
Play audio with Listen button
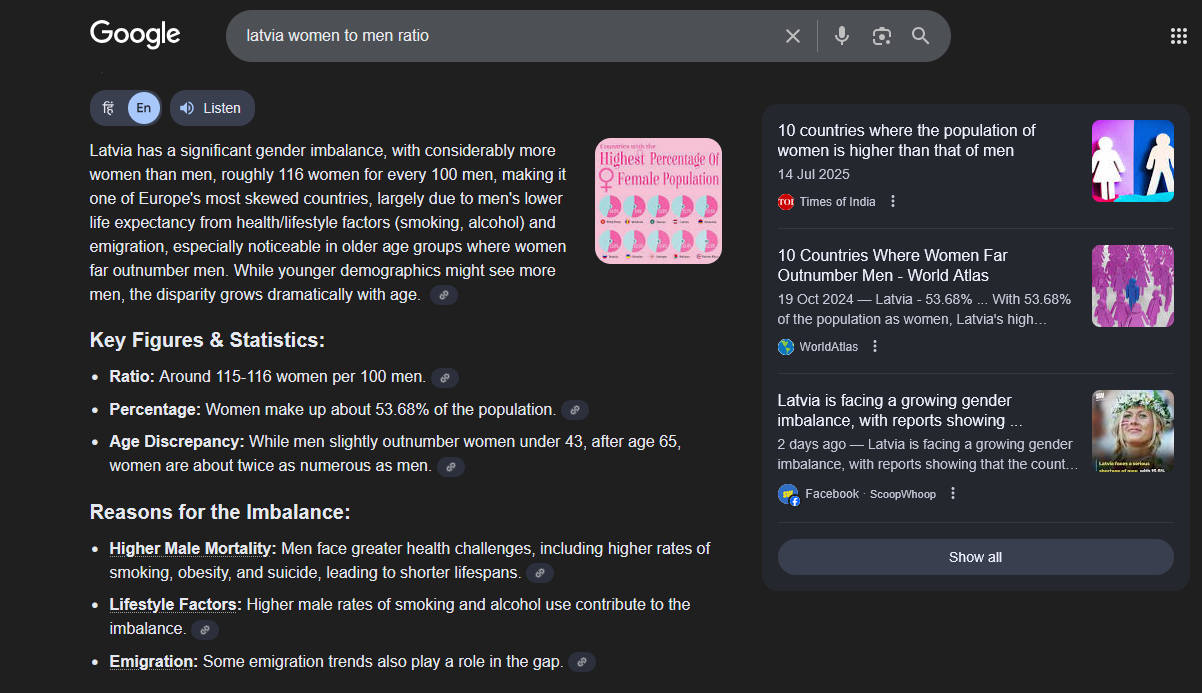click(x=212, y=108)
